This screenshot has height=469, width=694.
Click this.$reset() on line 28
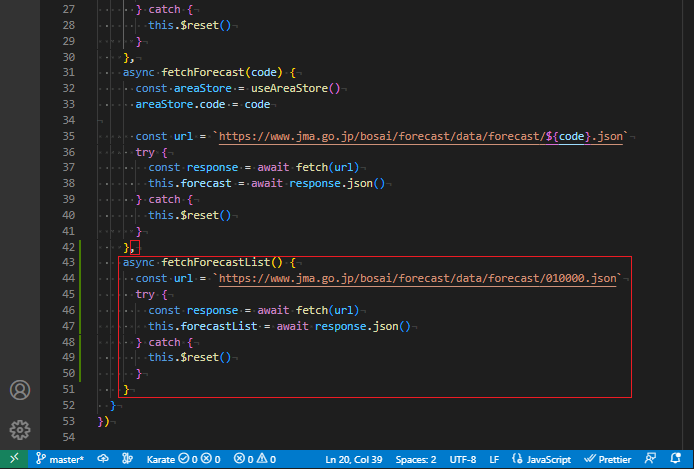coord(190,25)
